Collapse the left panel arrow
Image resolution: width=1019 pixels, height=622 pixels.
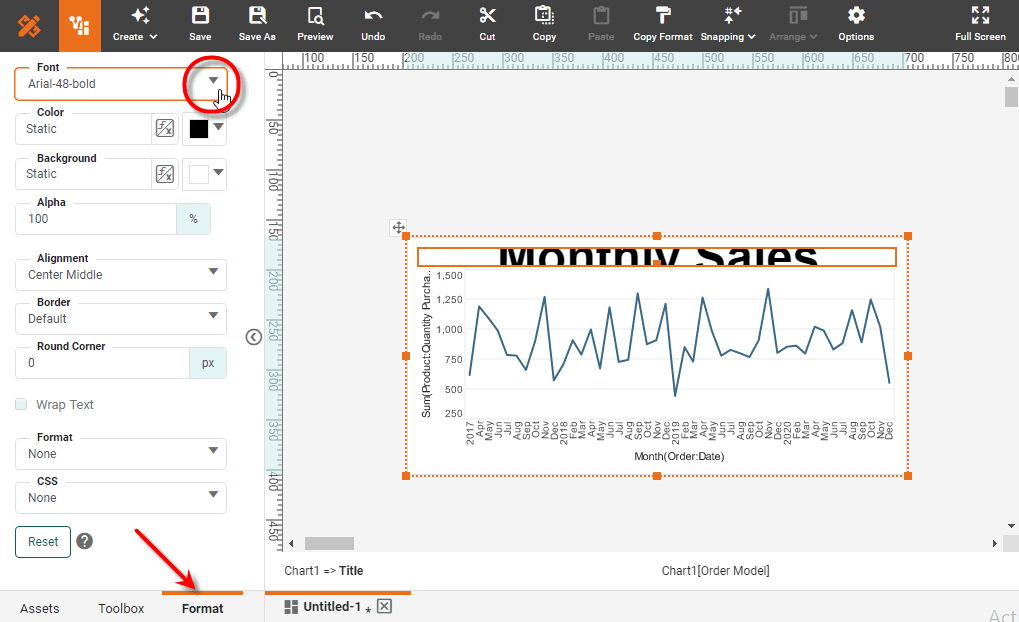click(253, 337)
